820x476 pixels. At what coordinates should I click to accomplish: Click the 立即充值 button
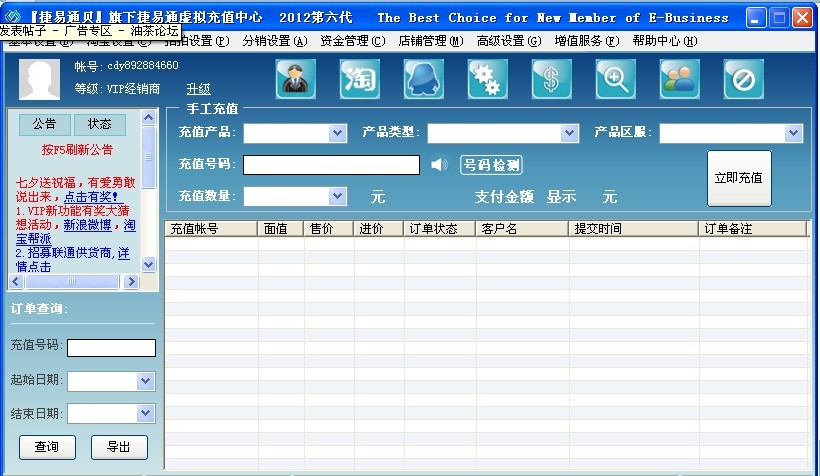[739, 178]
